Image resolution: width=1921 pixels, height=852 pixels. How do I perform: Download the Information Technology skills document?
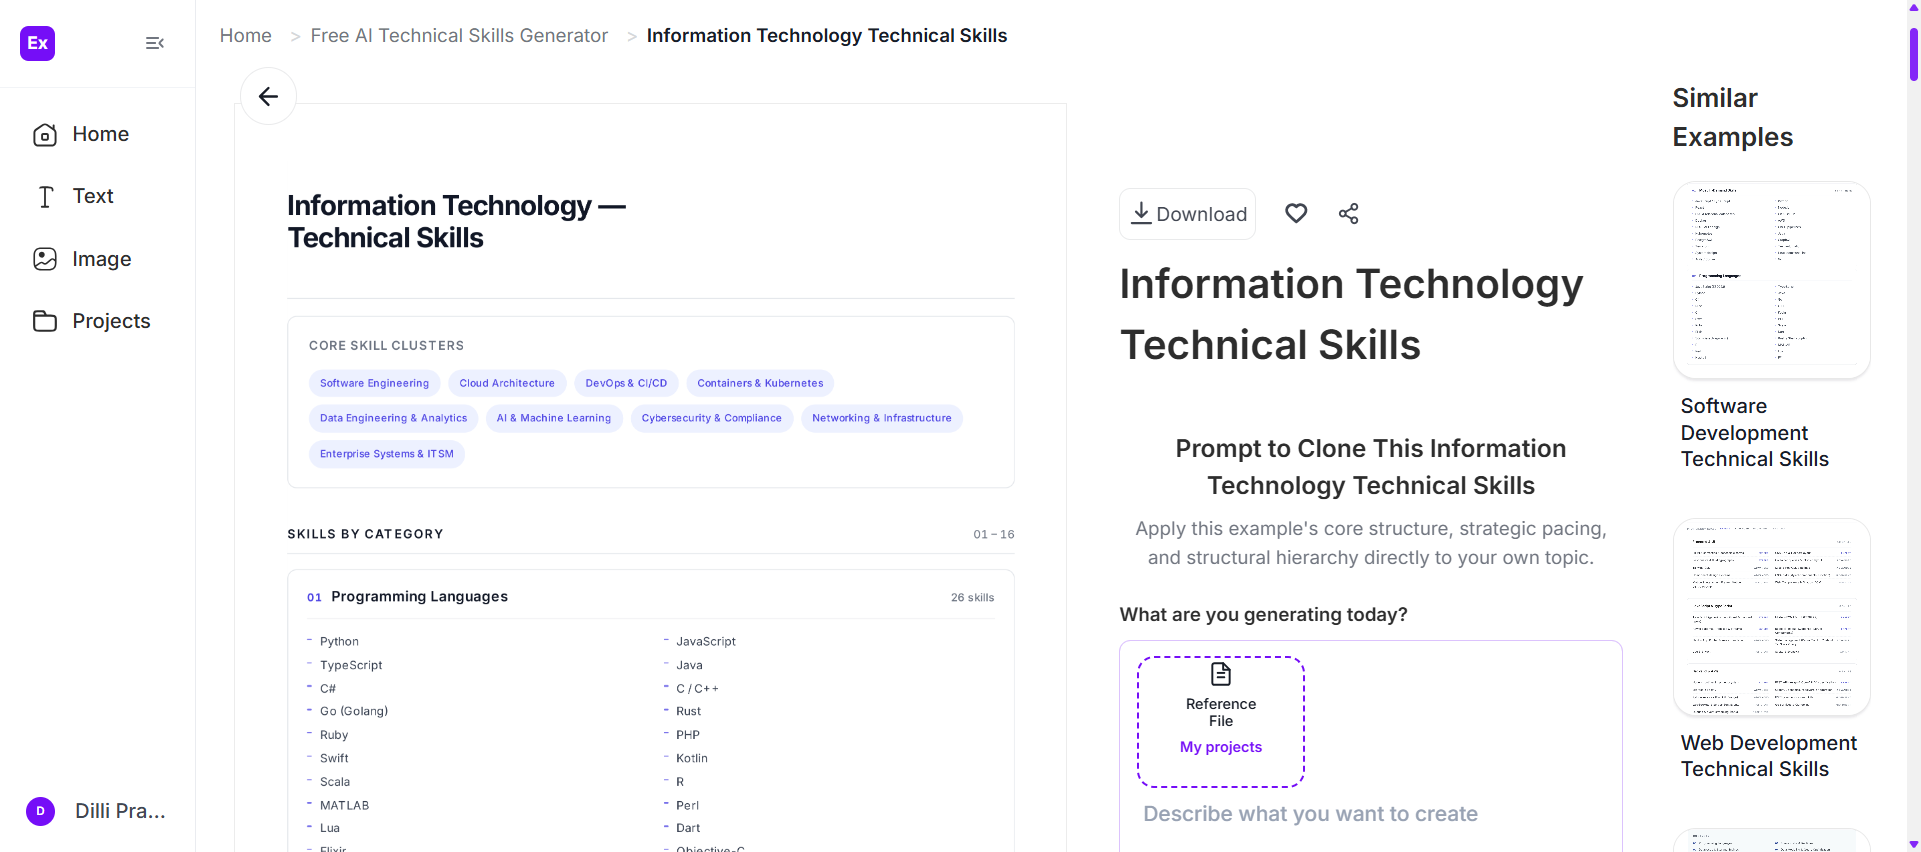tap(1188, 214)
